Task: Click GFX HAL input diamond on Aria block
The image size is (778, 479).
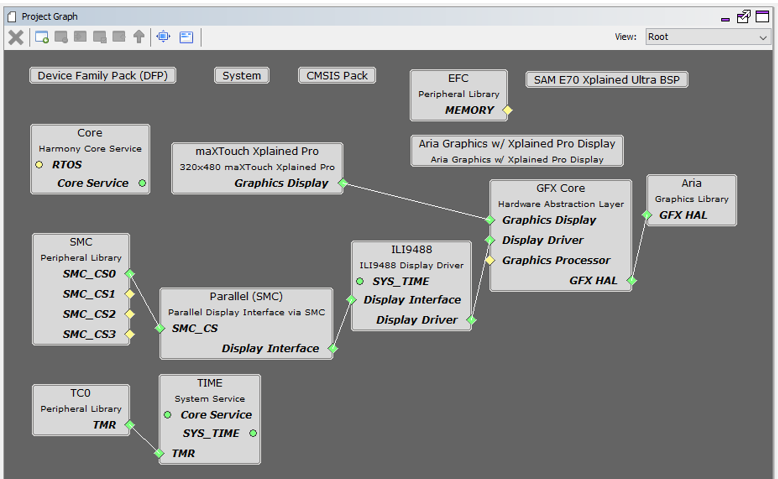Action: 647,215
